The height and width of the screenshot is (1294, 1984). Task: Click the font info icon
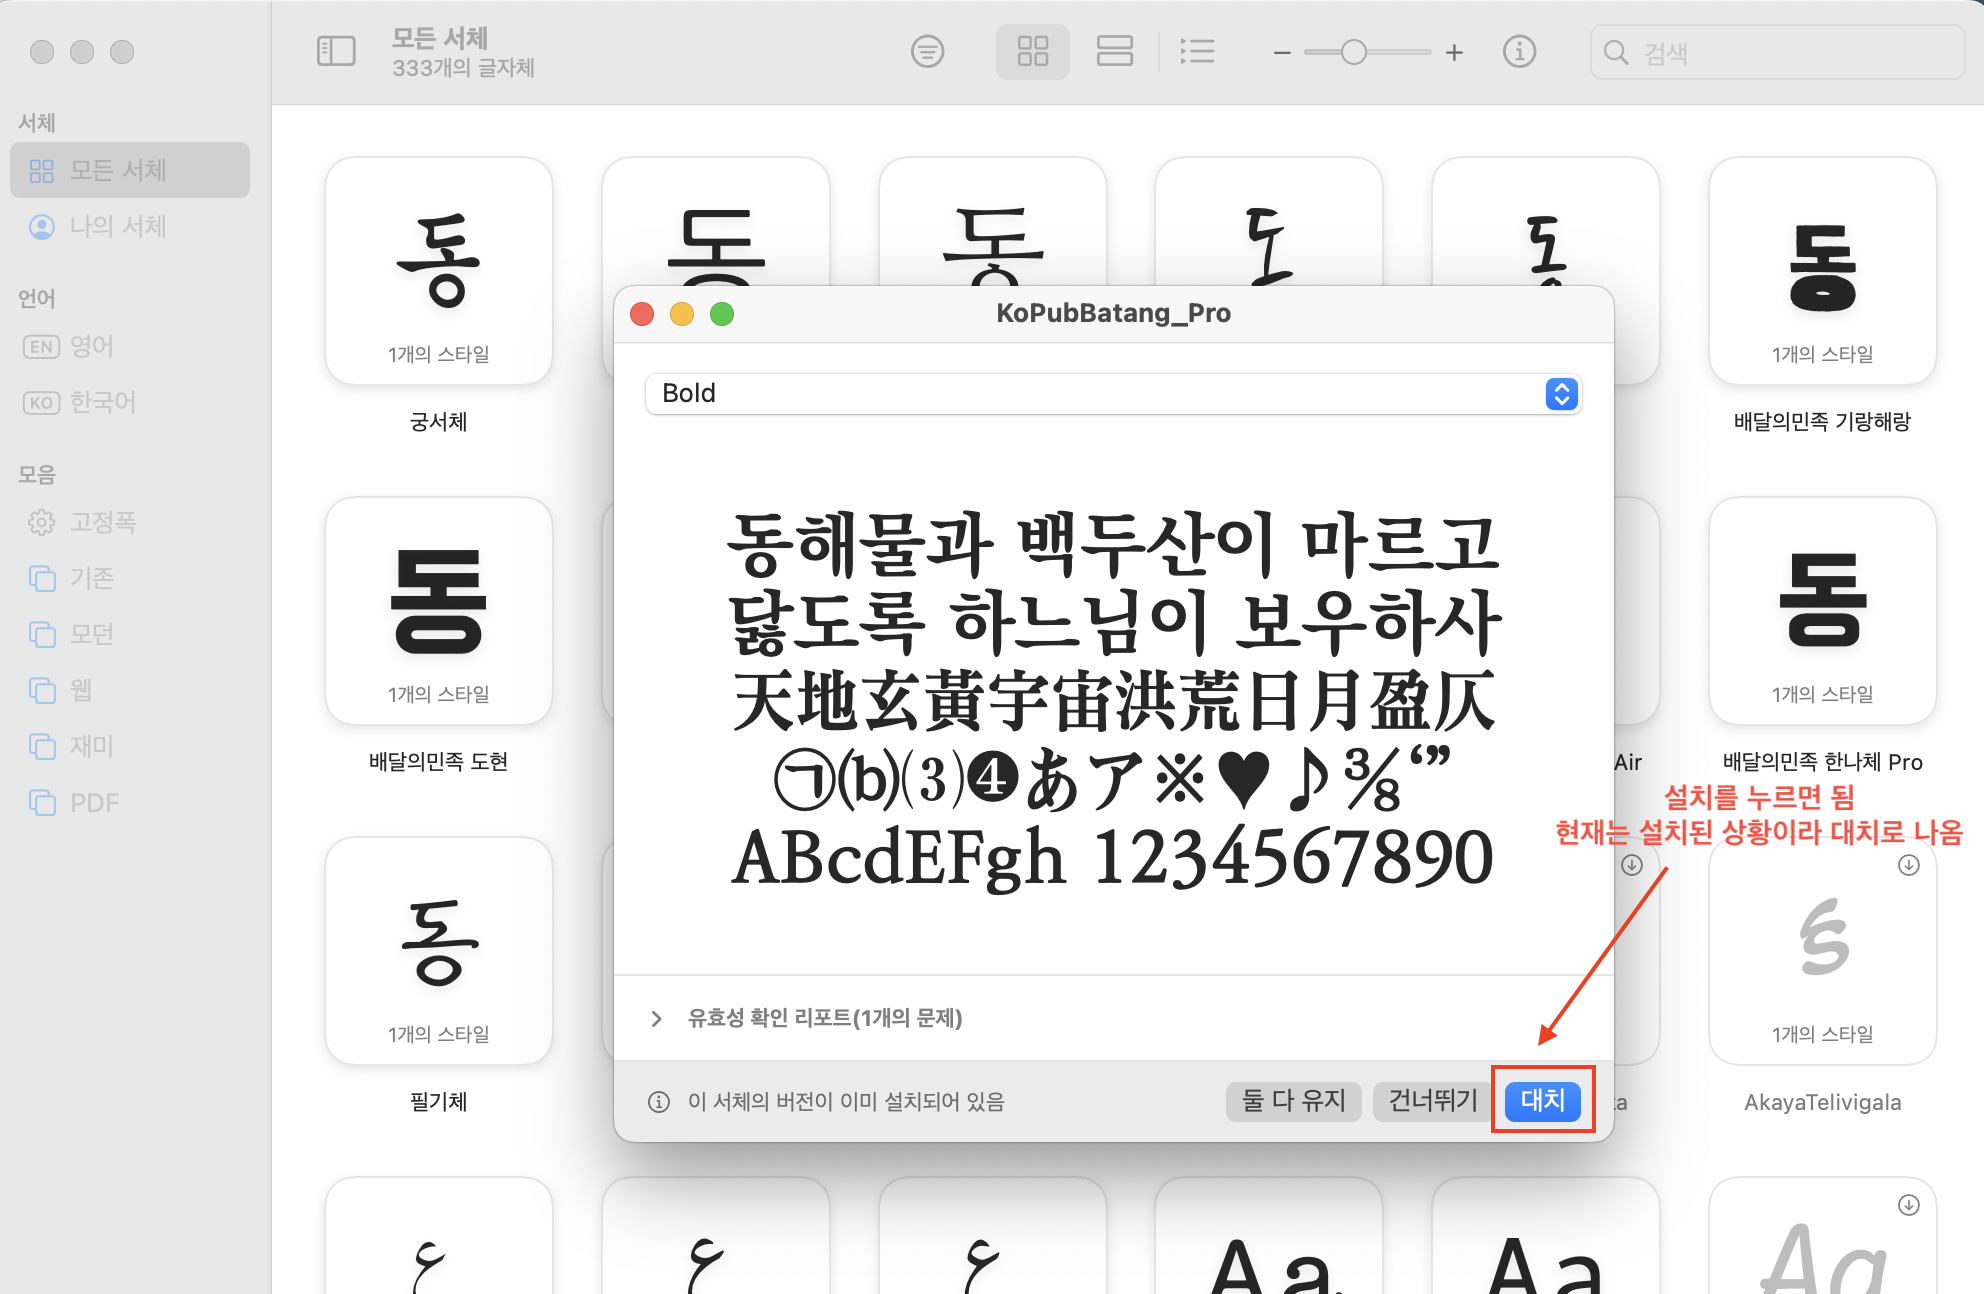click(x=1519, y=51)
